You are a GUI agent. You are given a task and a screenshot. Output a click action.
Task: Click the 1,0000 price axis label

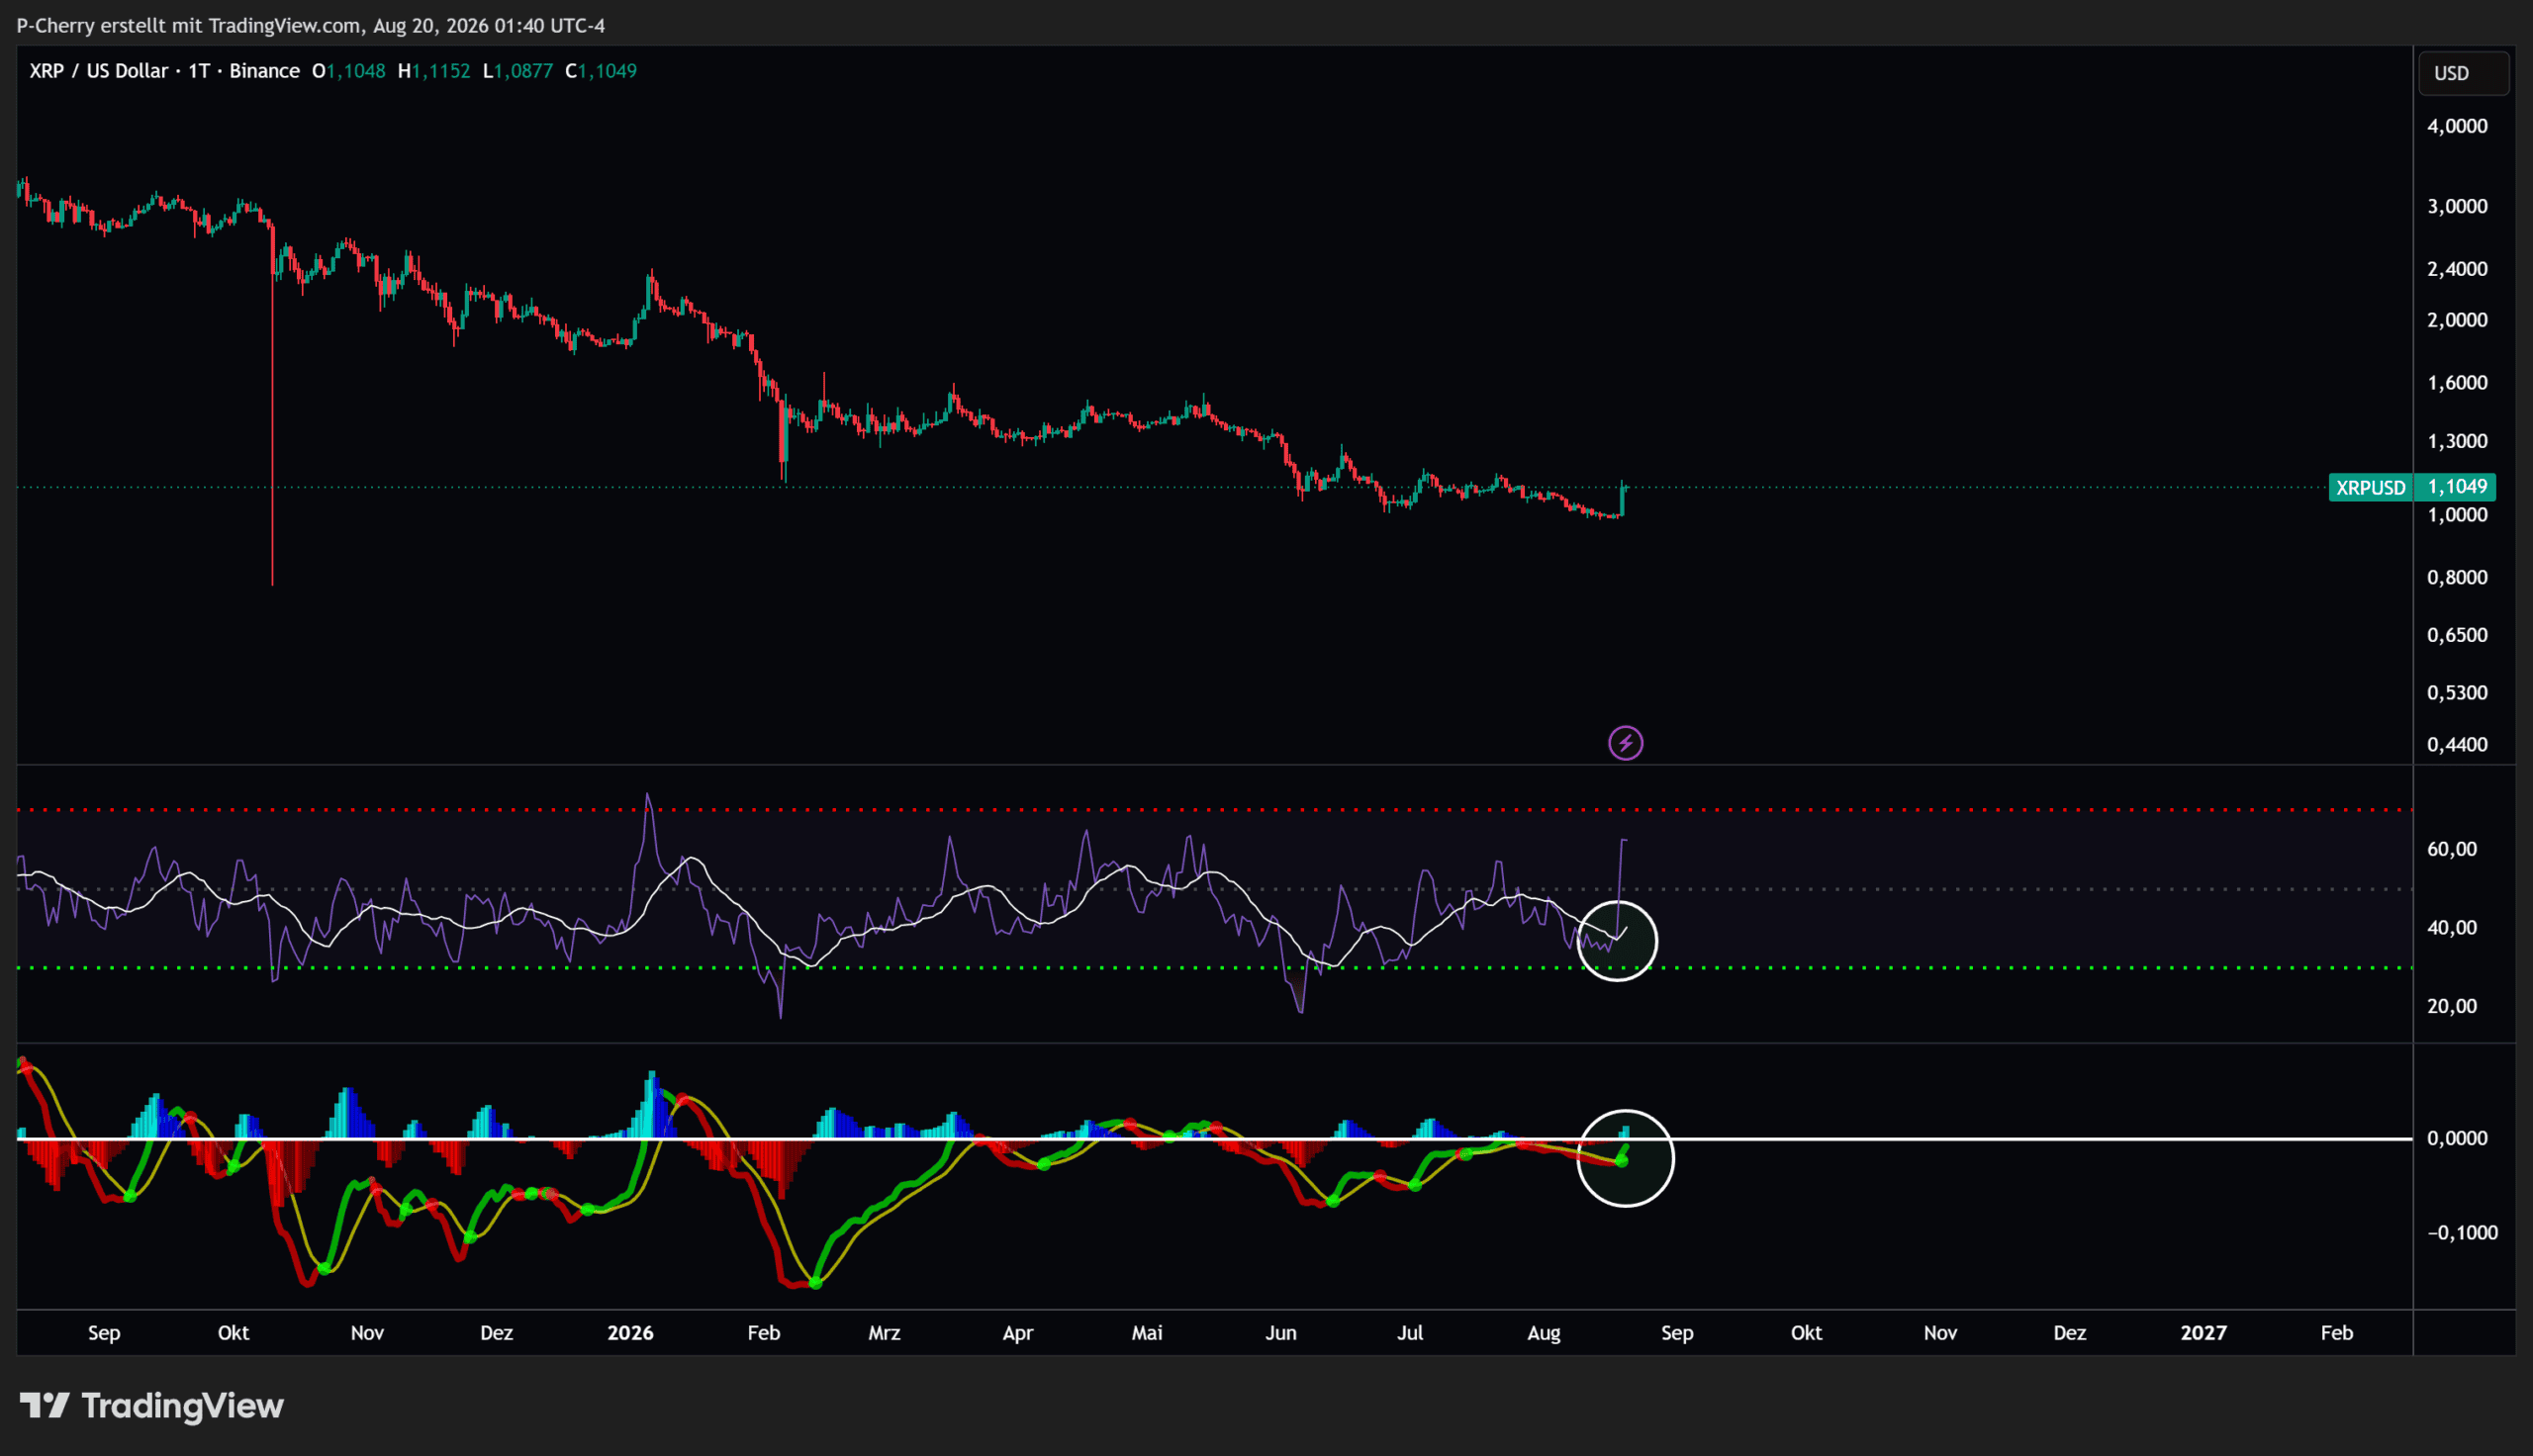tap(2457, 515)
